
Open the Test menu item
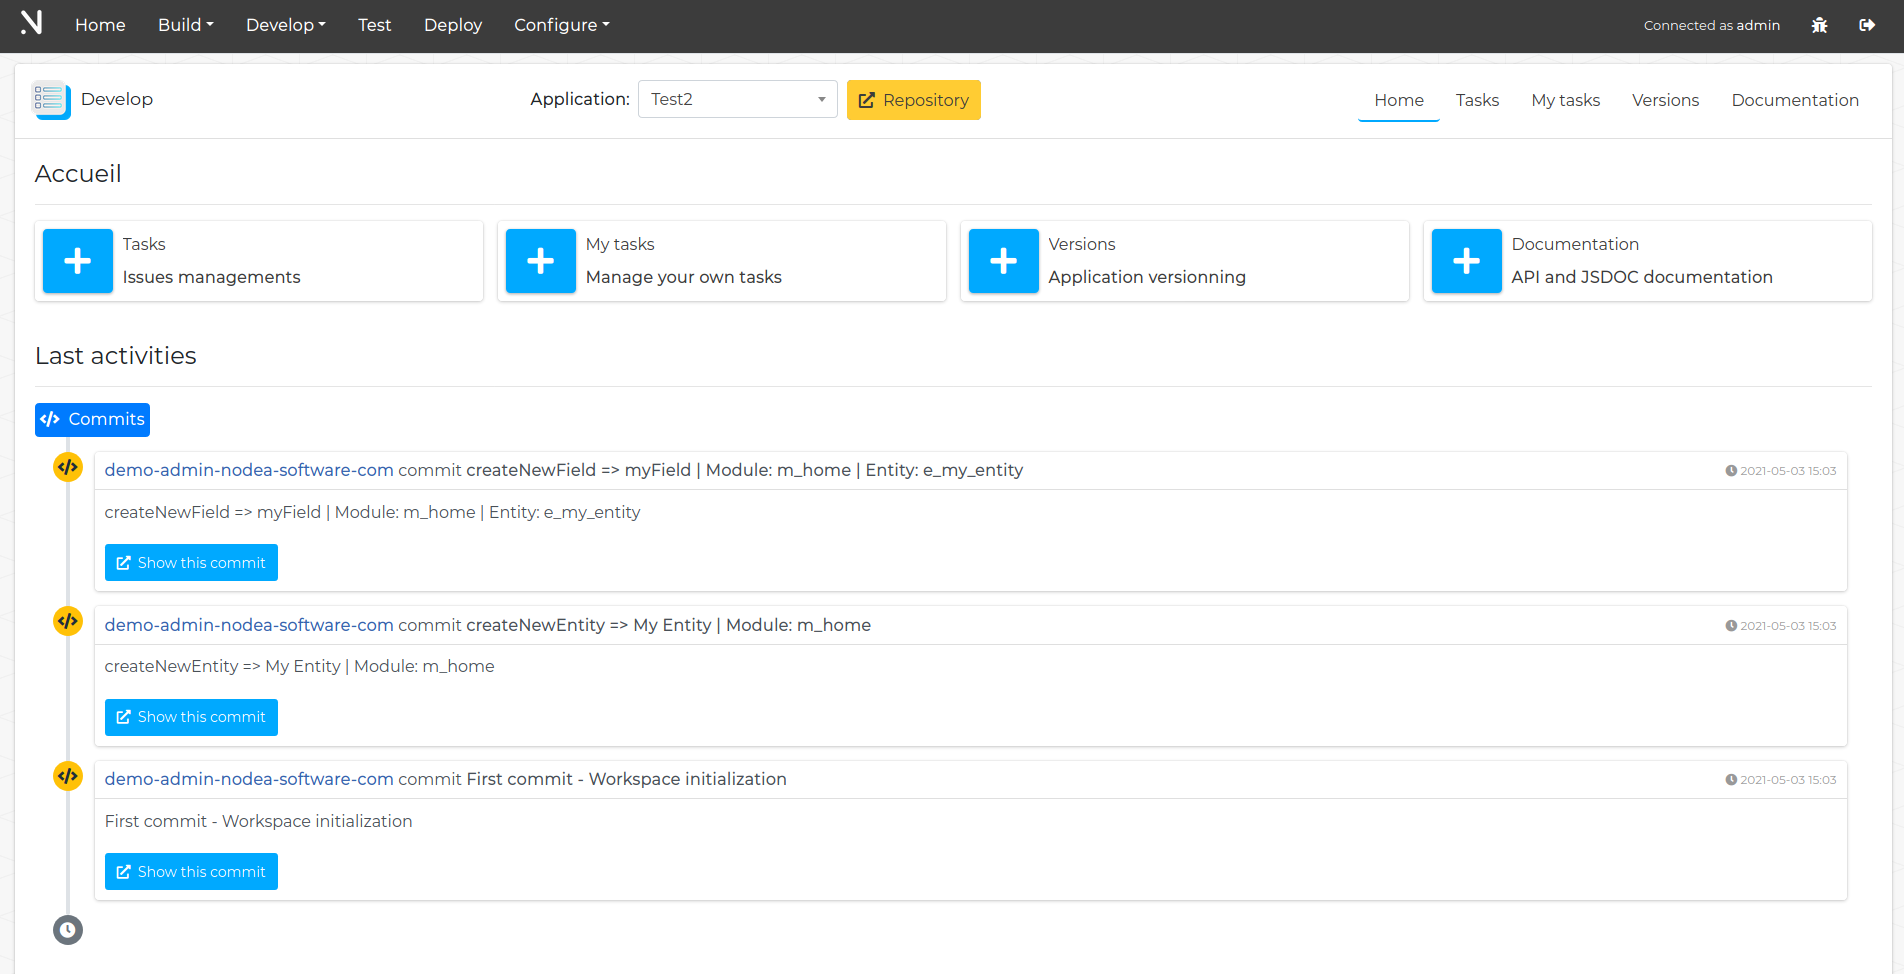[x=375, y=25]
